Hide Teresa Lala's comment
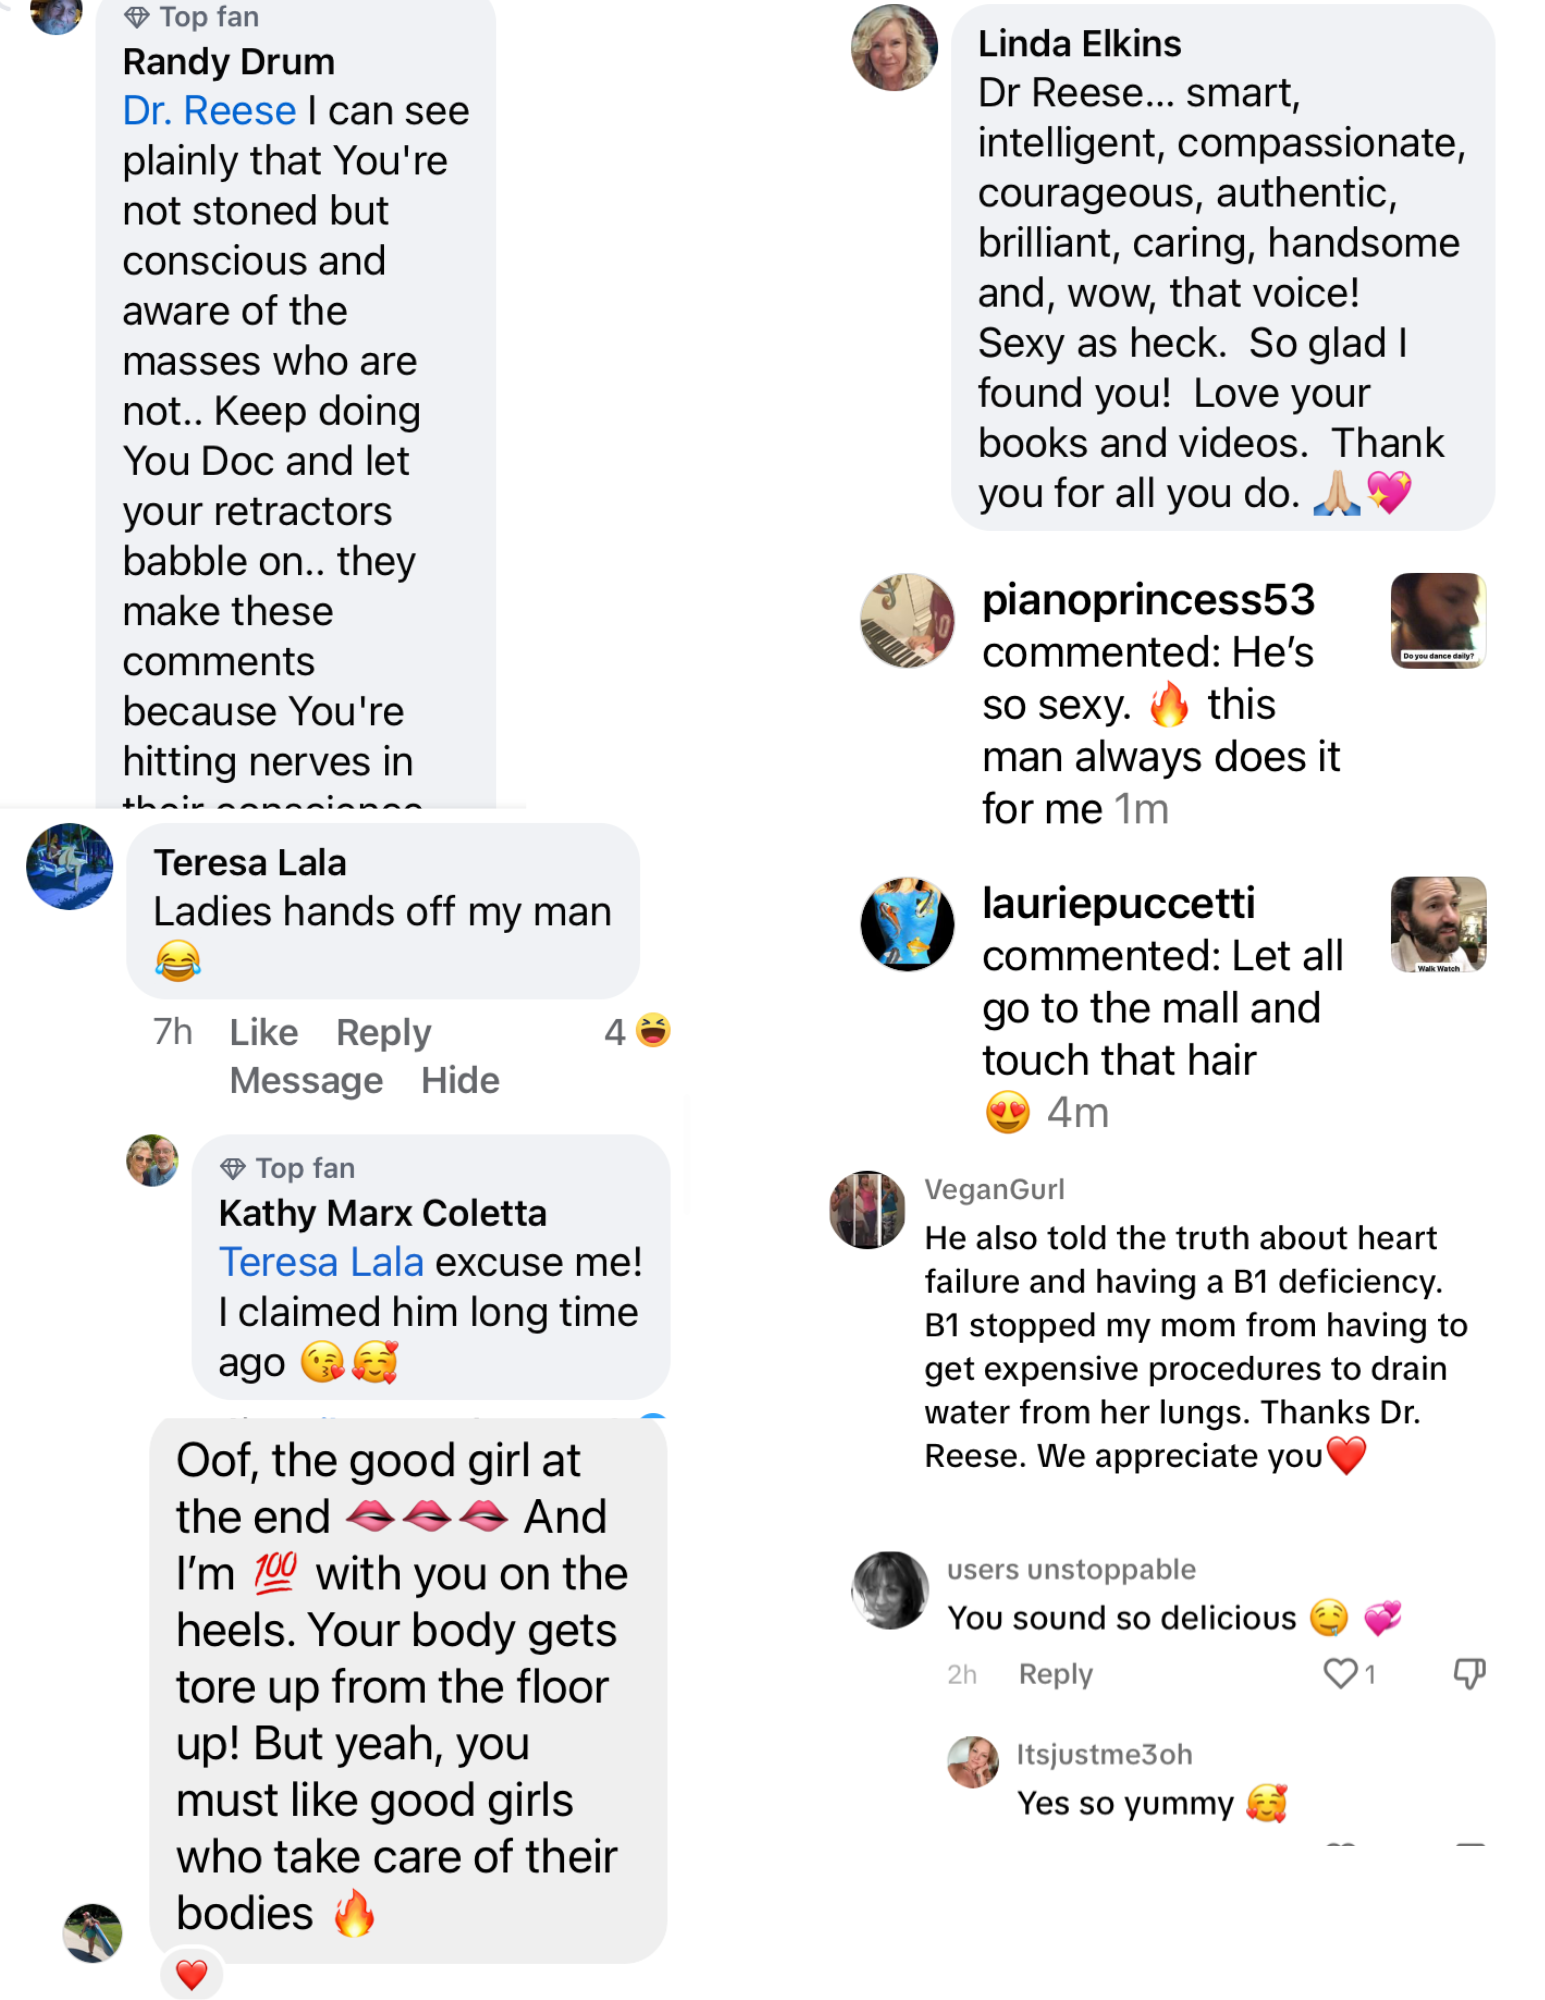Viewport: 1545px width, 2000px height. click(x=459, y=1080)
